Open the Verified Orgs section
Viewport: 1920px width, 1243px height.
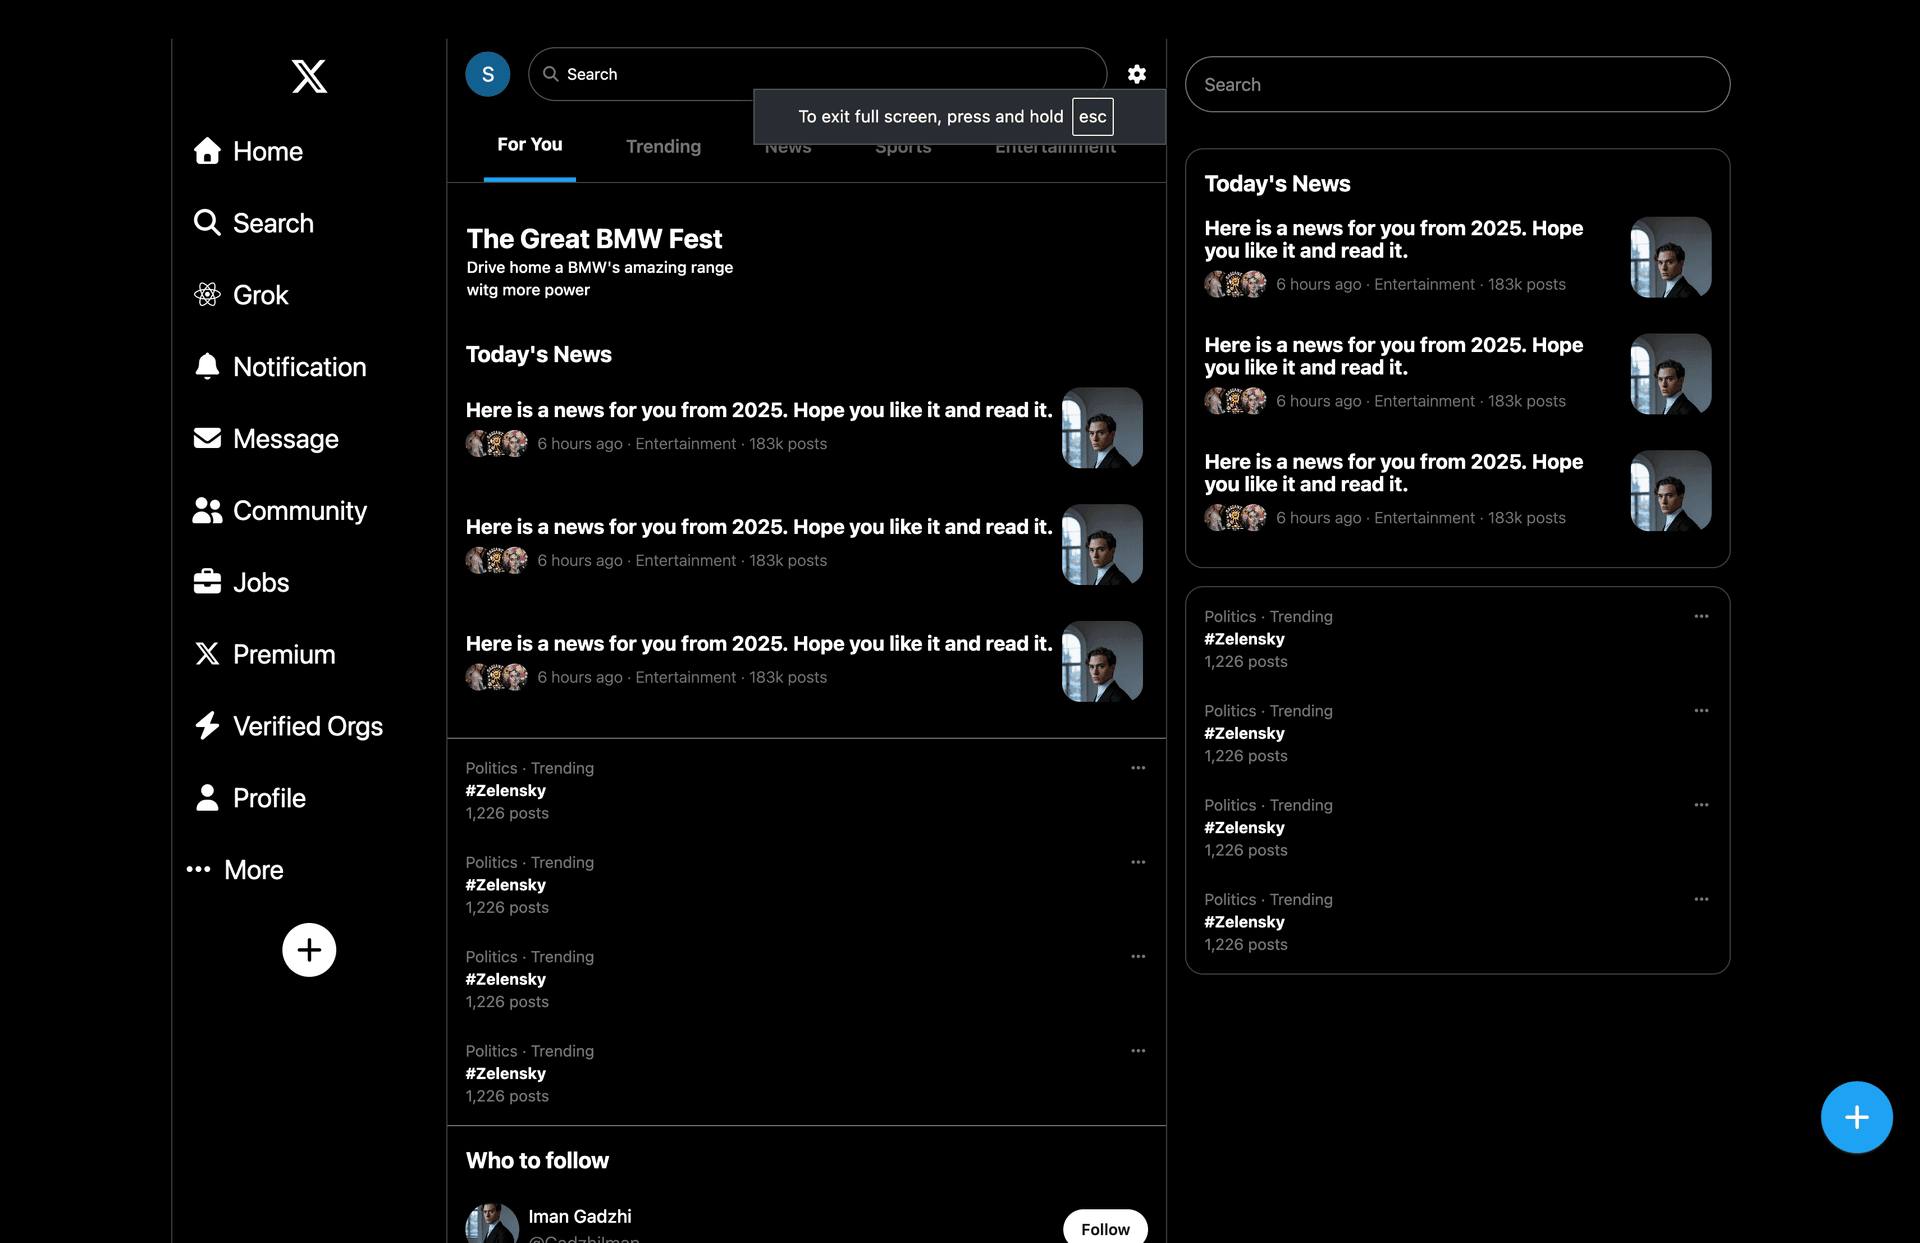click(x=306, y=726)
